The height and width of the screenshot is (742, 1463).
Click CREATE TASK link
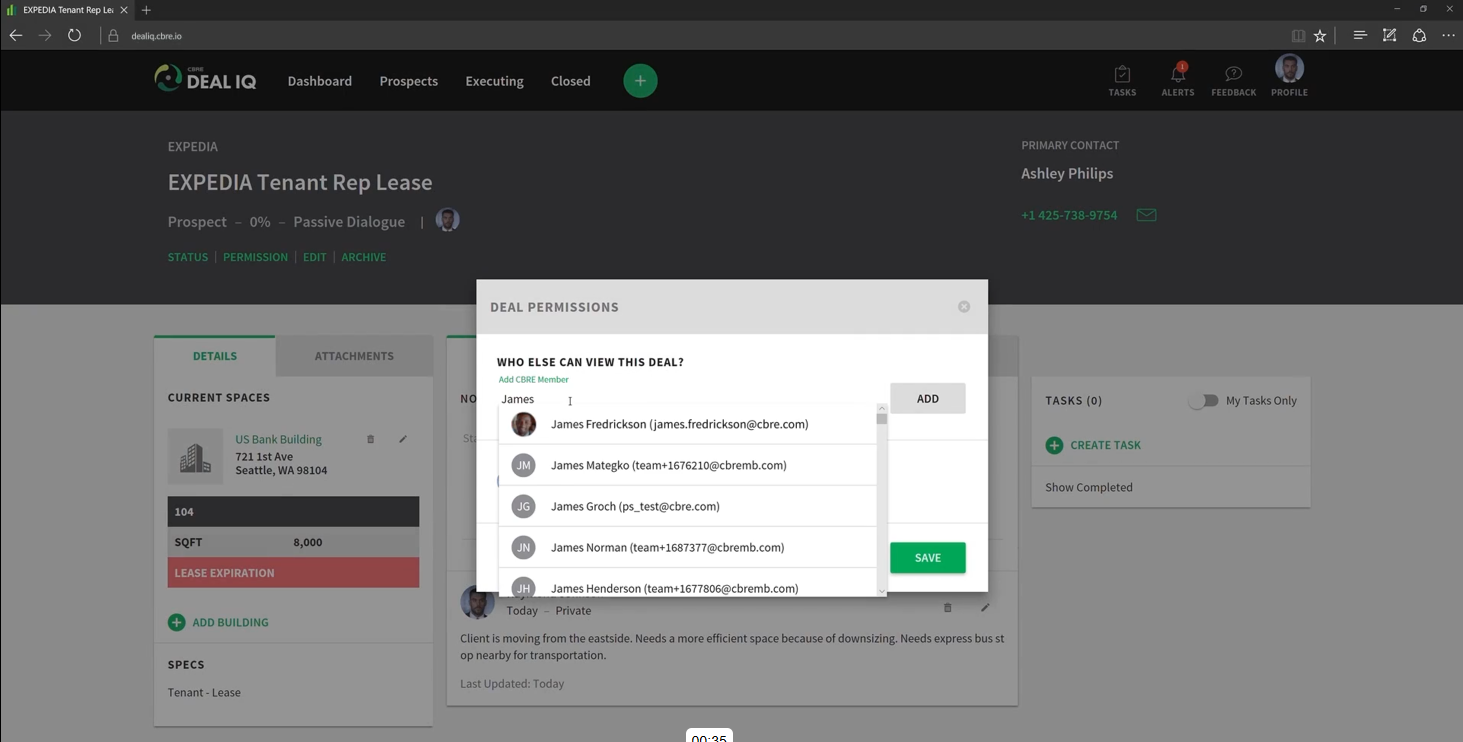tap(1105, 445)
